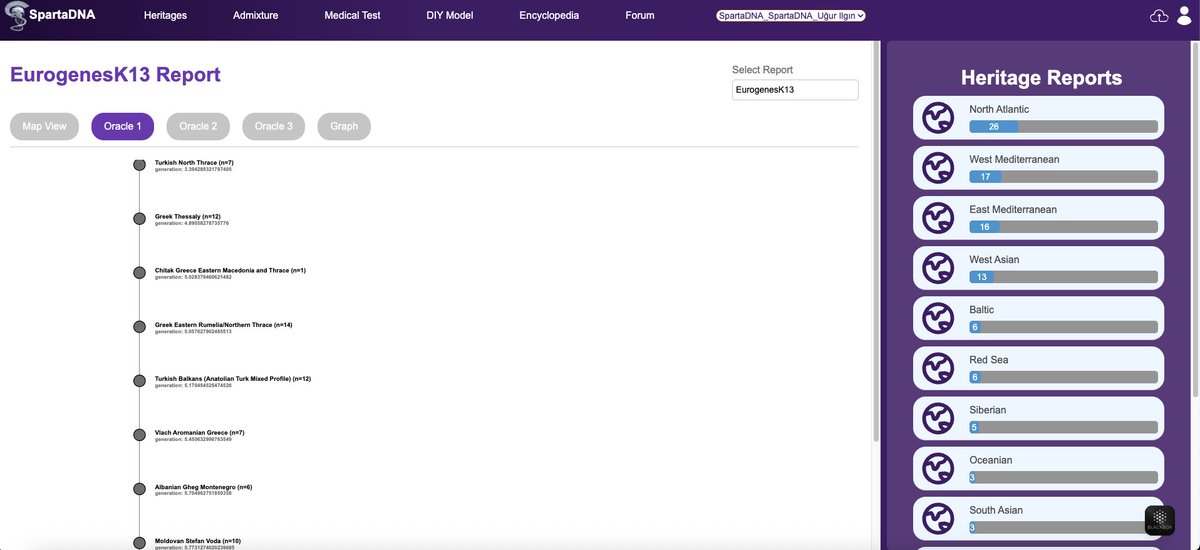Click the North Atlantic progress bar showing 26

coord(1063,127)
